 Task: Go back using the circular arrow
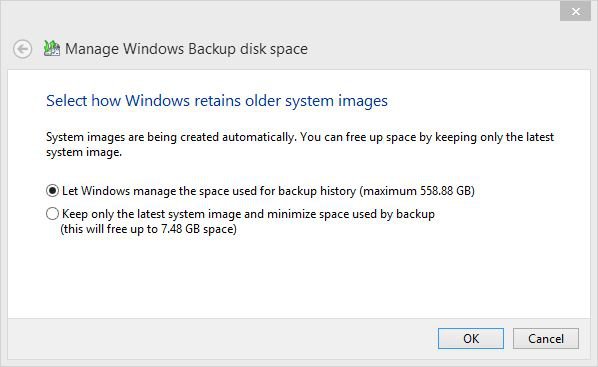(23, 49)
